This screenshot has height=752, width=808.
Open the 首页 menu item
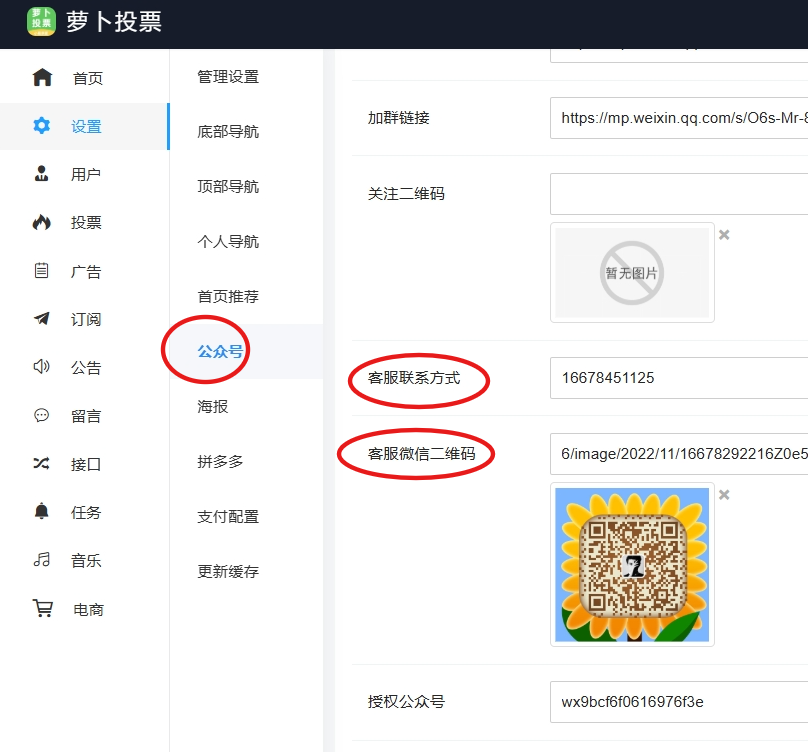[88, 78]
